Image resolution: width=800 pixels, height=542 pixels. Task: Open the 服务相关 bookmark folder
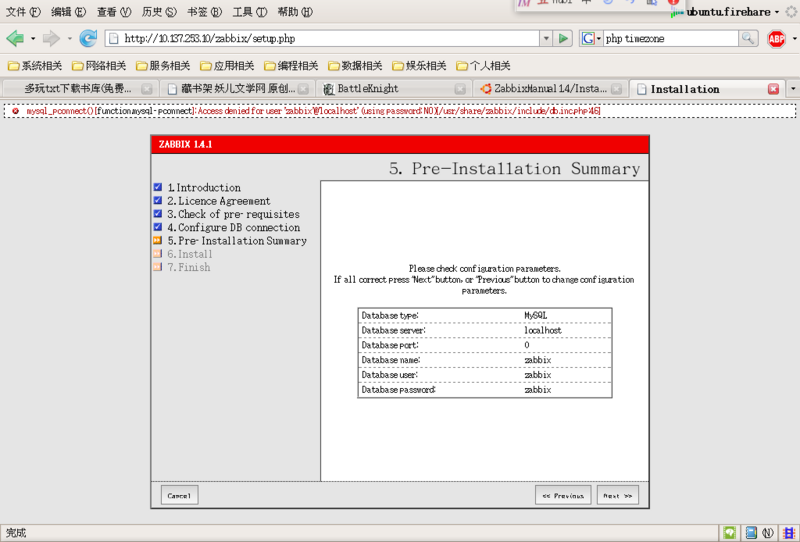(163, 66)
